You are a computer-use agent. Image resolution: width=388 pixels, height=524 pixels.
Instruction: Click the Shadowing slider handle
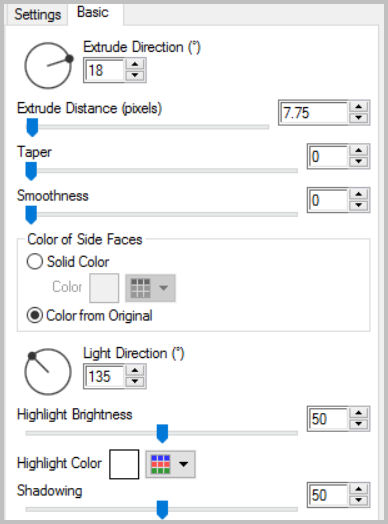click(162, 510)
